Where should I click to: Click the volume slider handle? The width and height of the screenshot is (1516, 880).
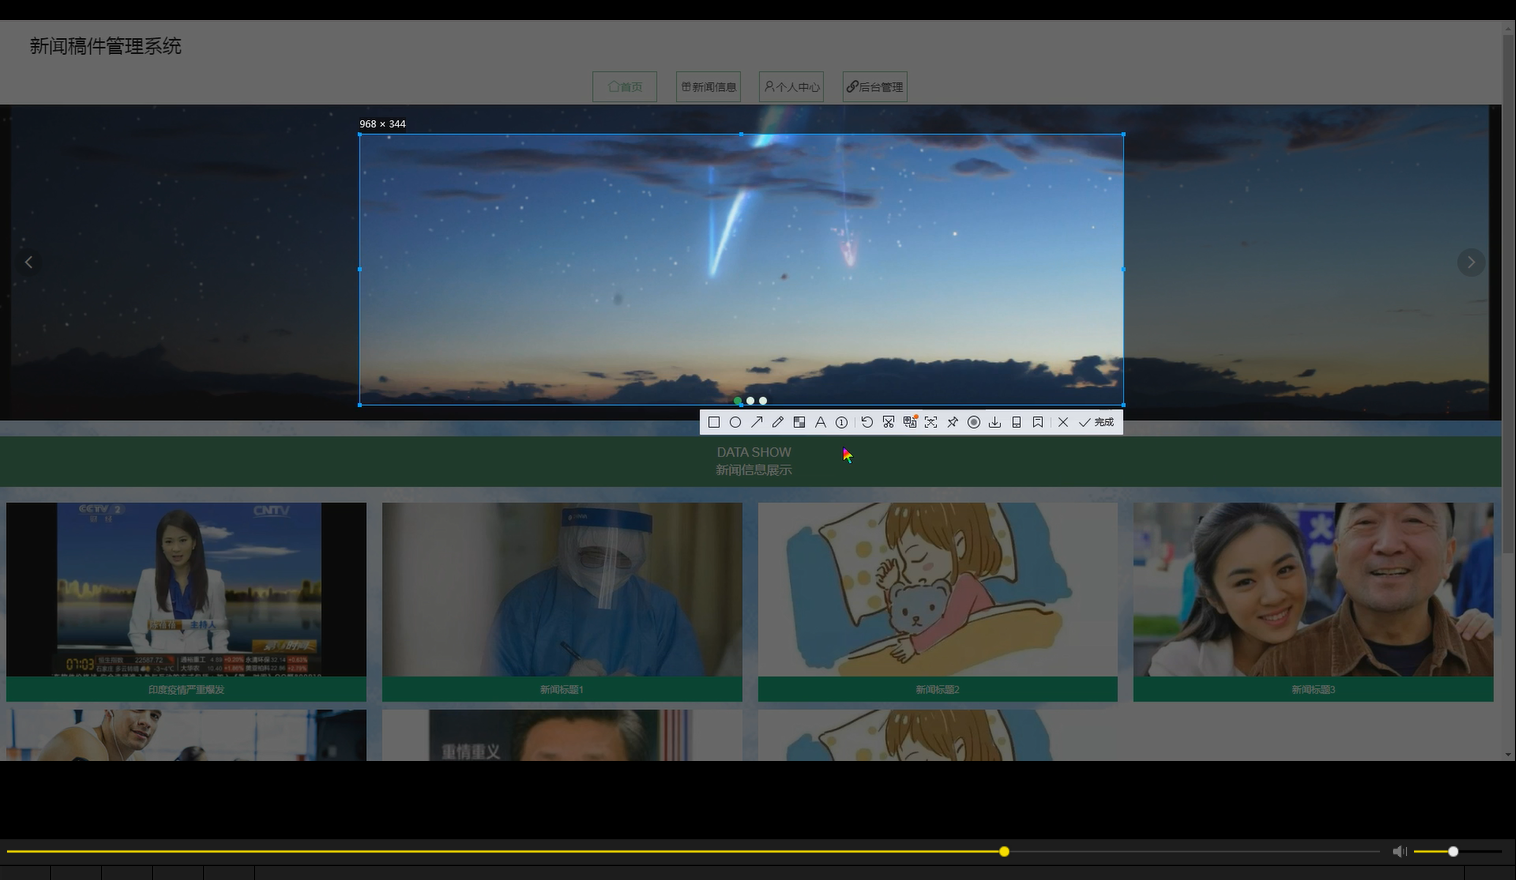pos(1453,852)
